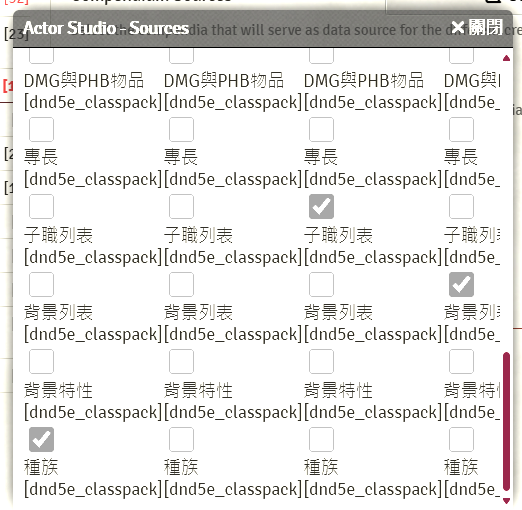The image size is (522, 510).
Task: Toggle 種族 checkbox in the fourth column
Action: [x=461, y=439]
